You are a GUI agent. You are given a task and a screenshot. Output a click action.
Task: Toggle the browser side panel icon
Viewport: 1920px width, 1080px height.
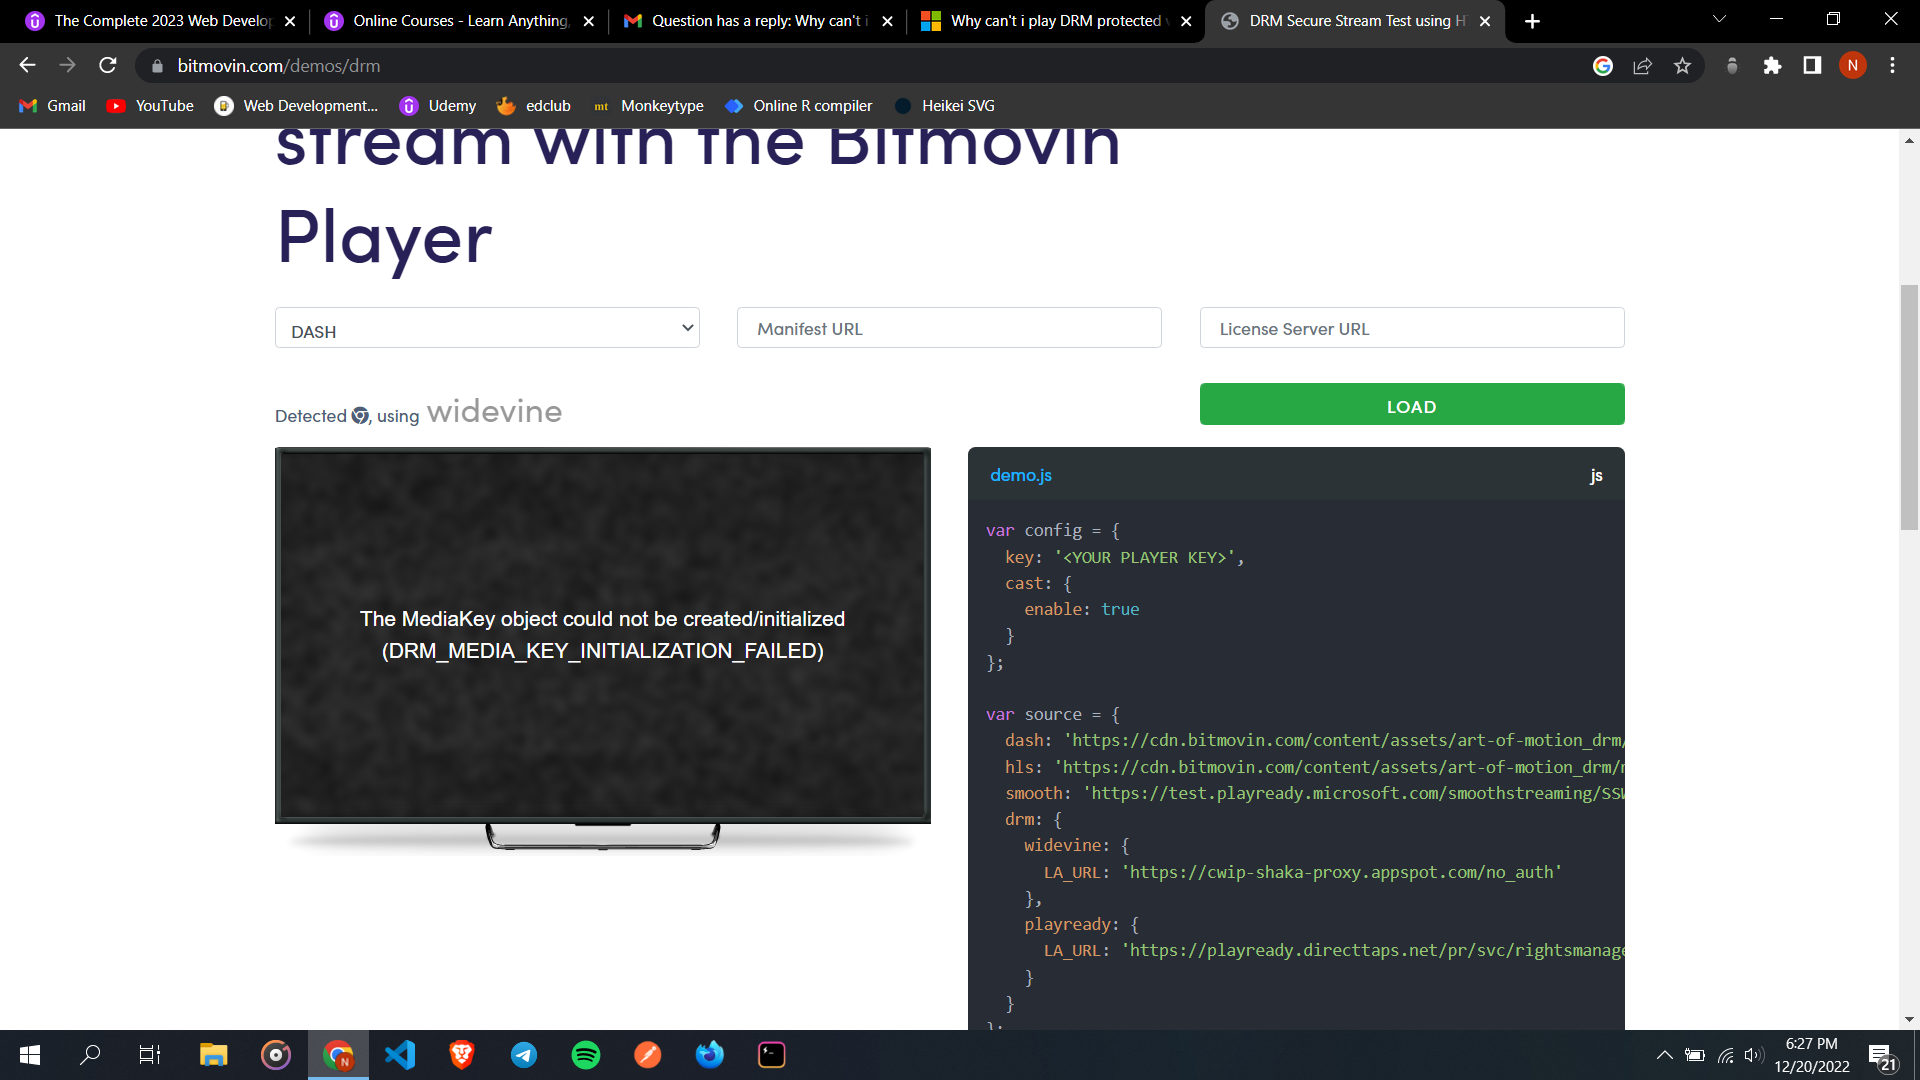click(1812, 66)
